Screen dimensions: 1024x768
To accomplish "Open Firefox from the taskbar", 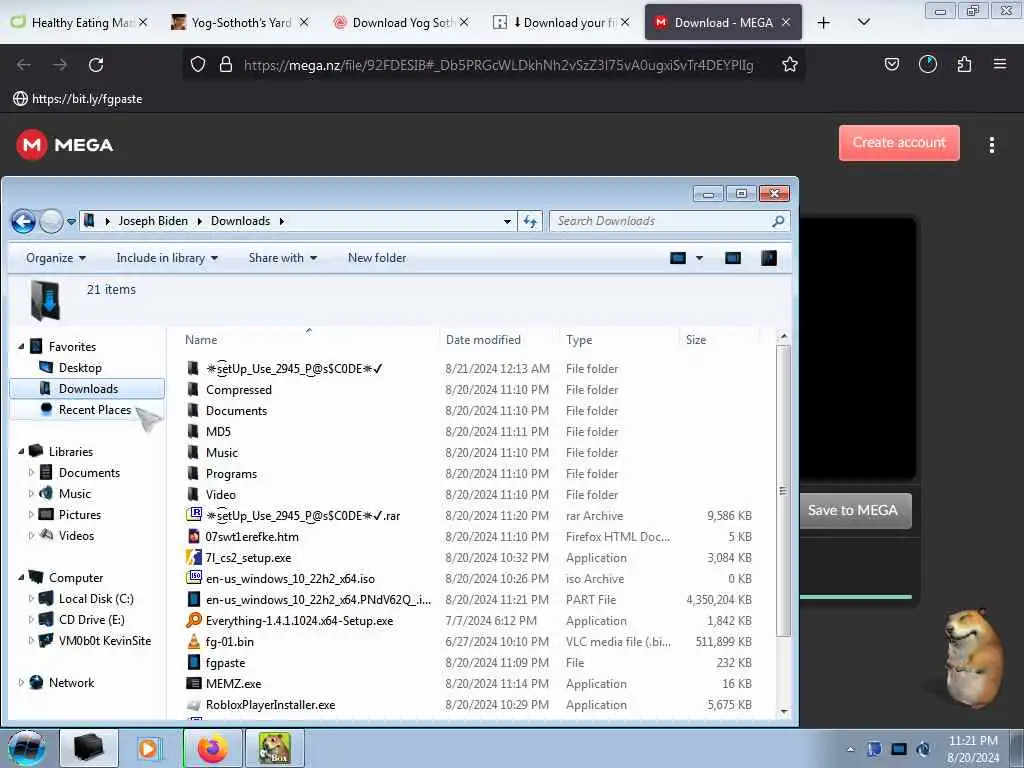I will [213, 748].
